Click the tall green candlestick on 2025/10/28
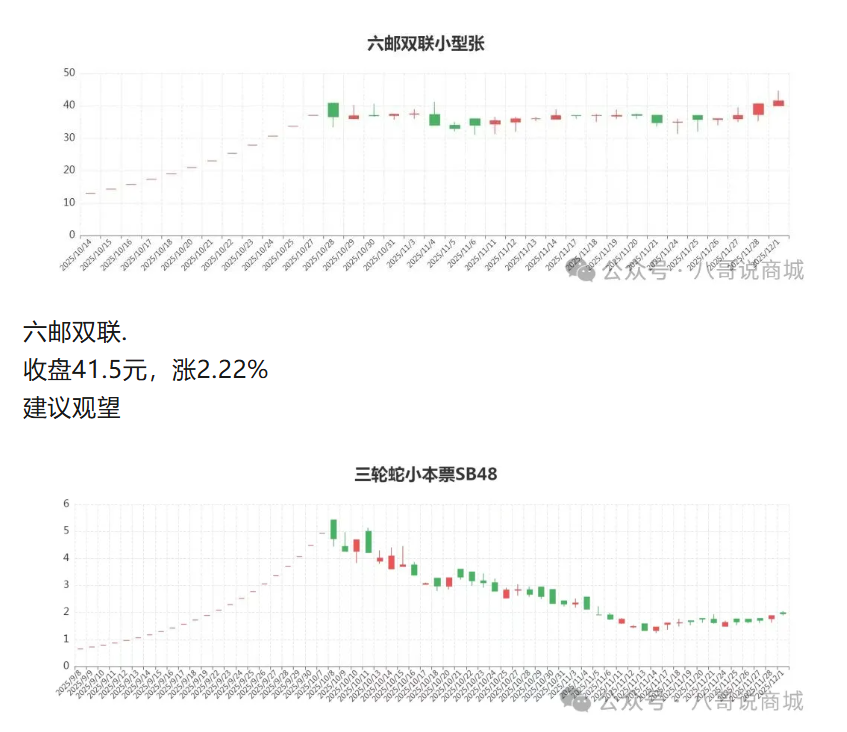This screenshot has width=847, height=732. tap(333, 110)
